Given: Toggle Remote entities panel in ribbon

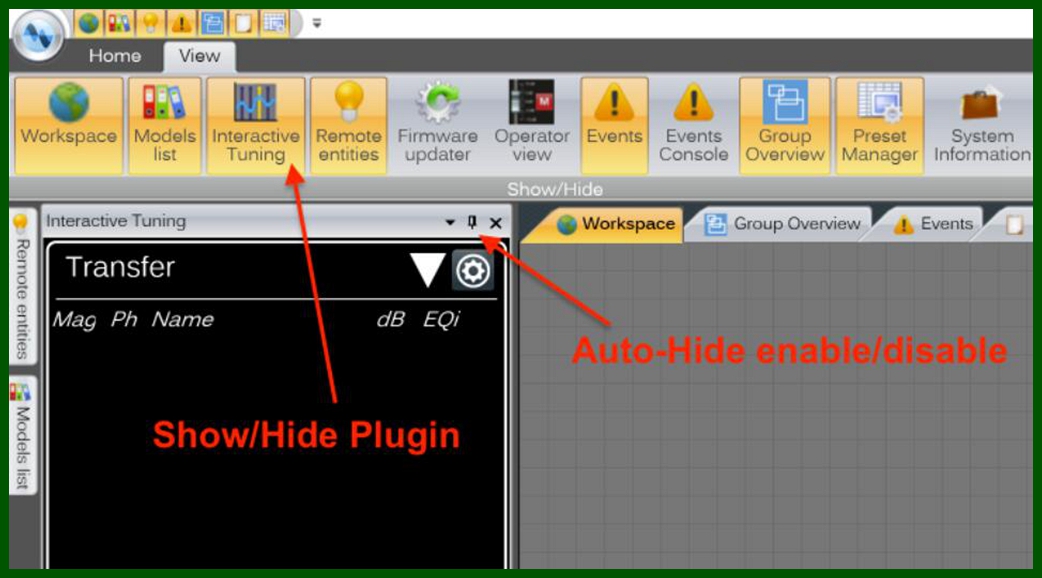Looking at the screenshot, I should coord(348,126).
